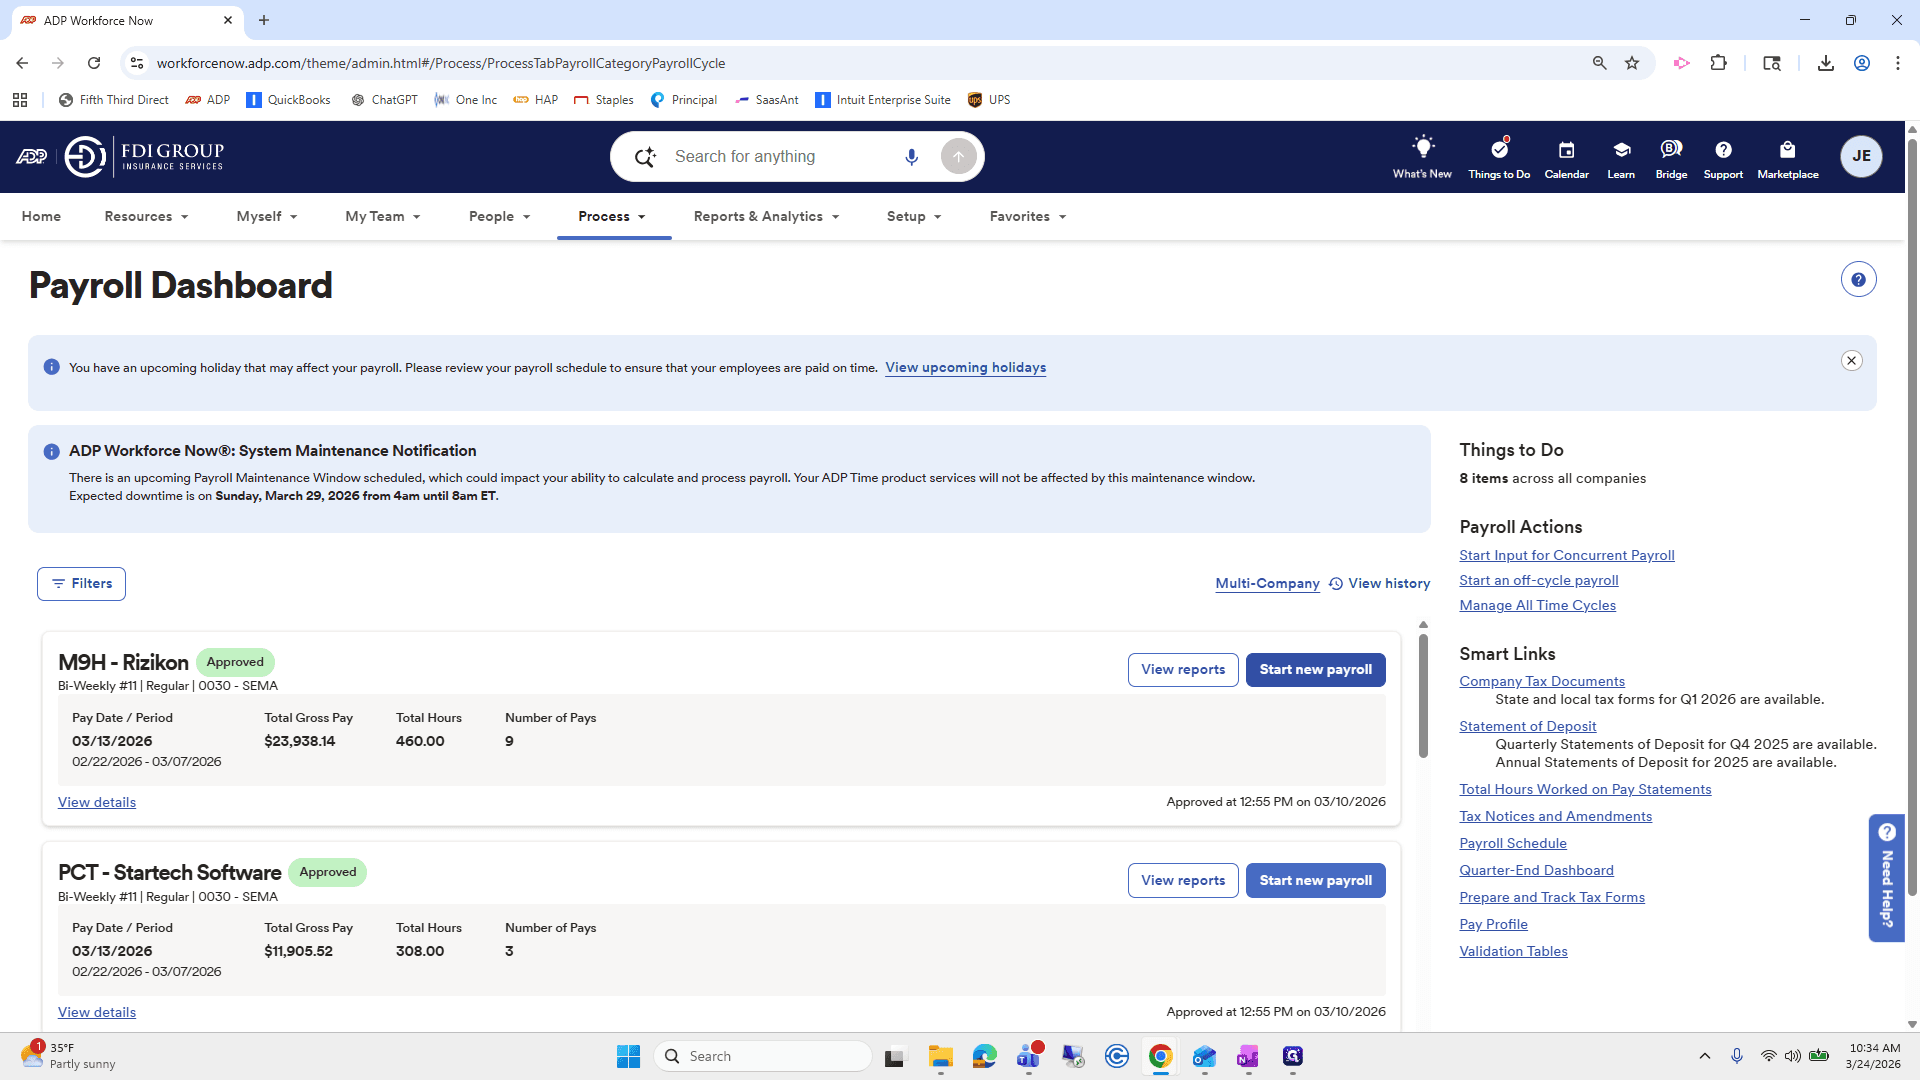The image size is (1920, 1080).
Task: Open the ChatGPT bookmark
Action: [384, 100]
